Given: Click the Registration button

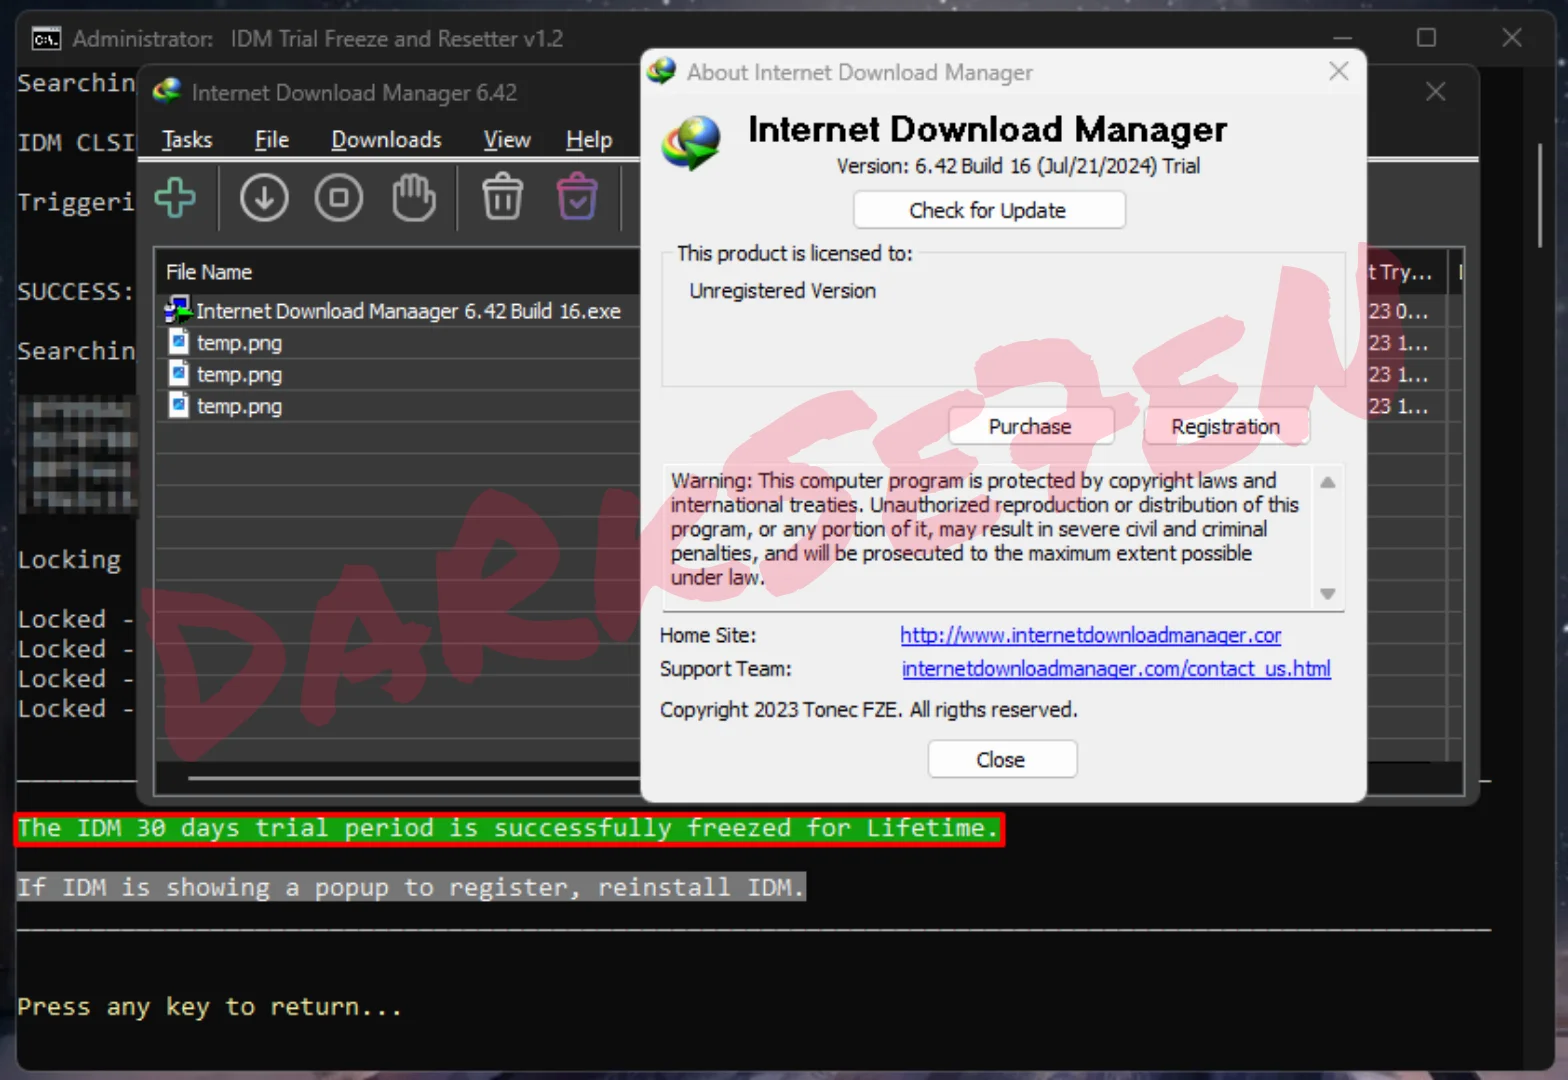Looking at the screenshot, I should [1225, 426].
